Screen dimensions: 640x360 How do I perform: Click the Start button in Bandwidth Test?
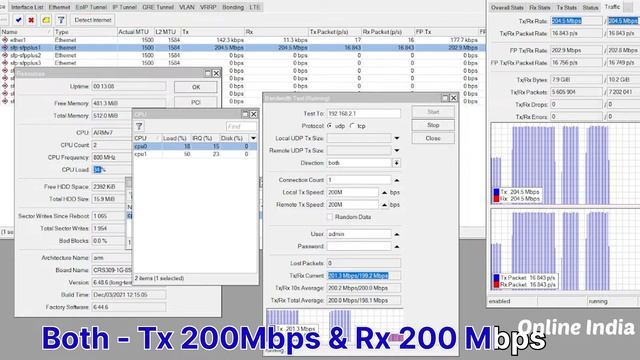tap(433, 112)
